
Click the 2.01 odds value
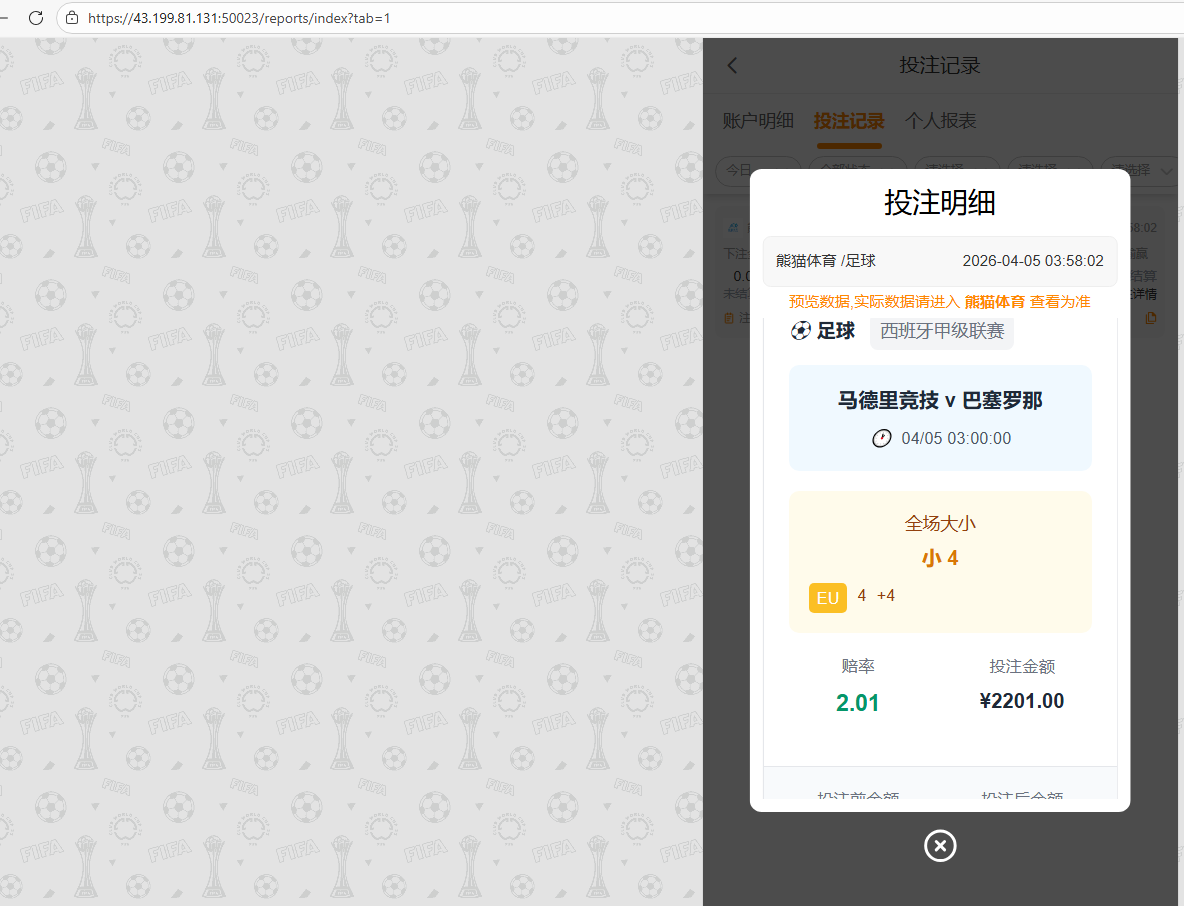click(857, 703)
